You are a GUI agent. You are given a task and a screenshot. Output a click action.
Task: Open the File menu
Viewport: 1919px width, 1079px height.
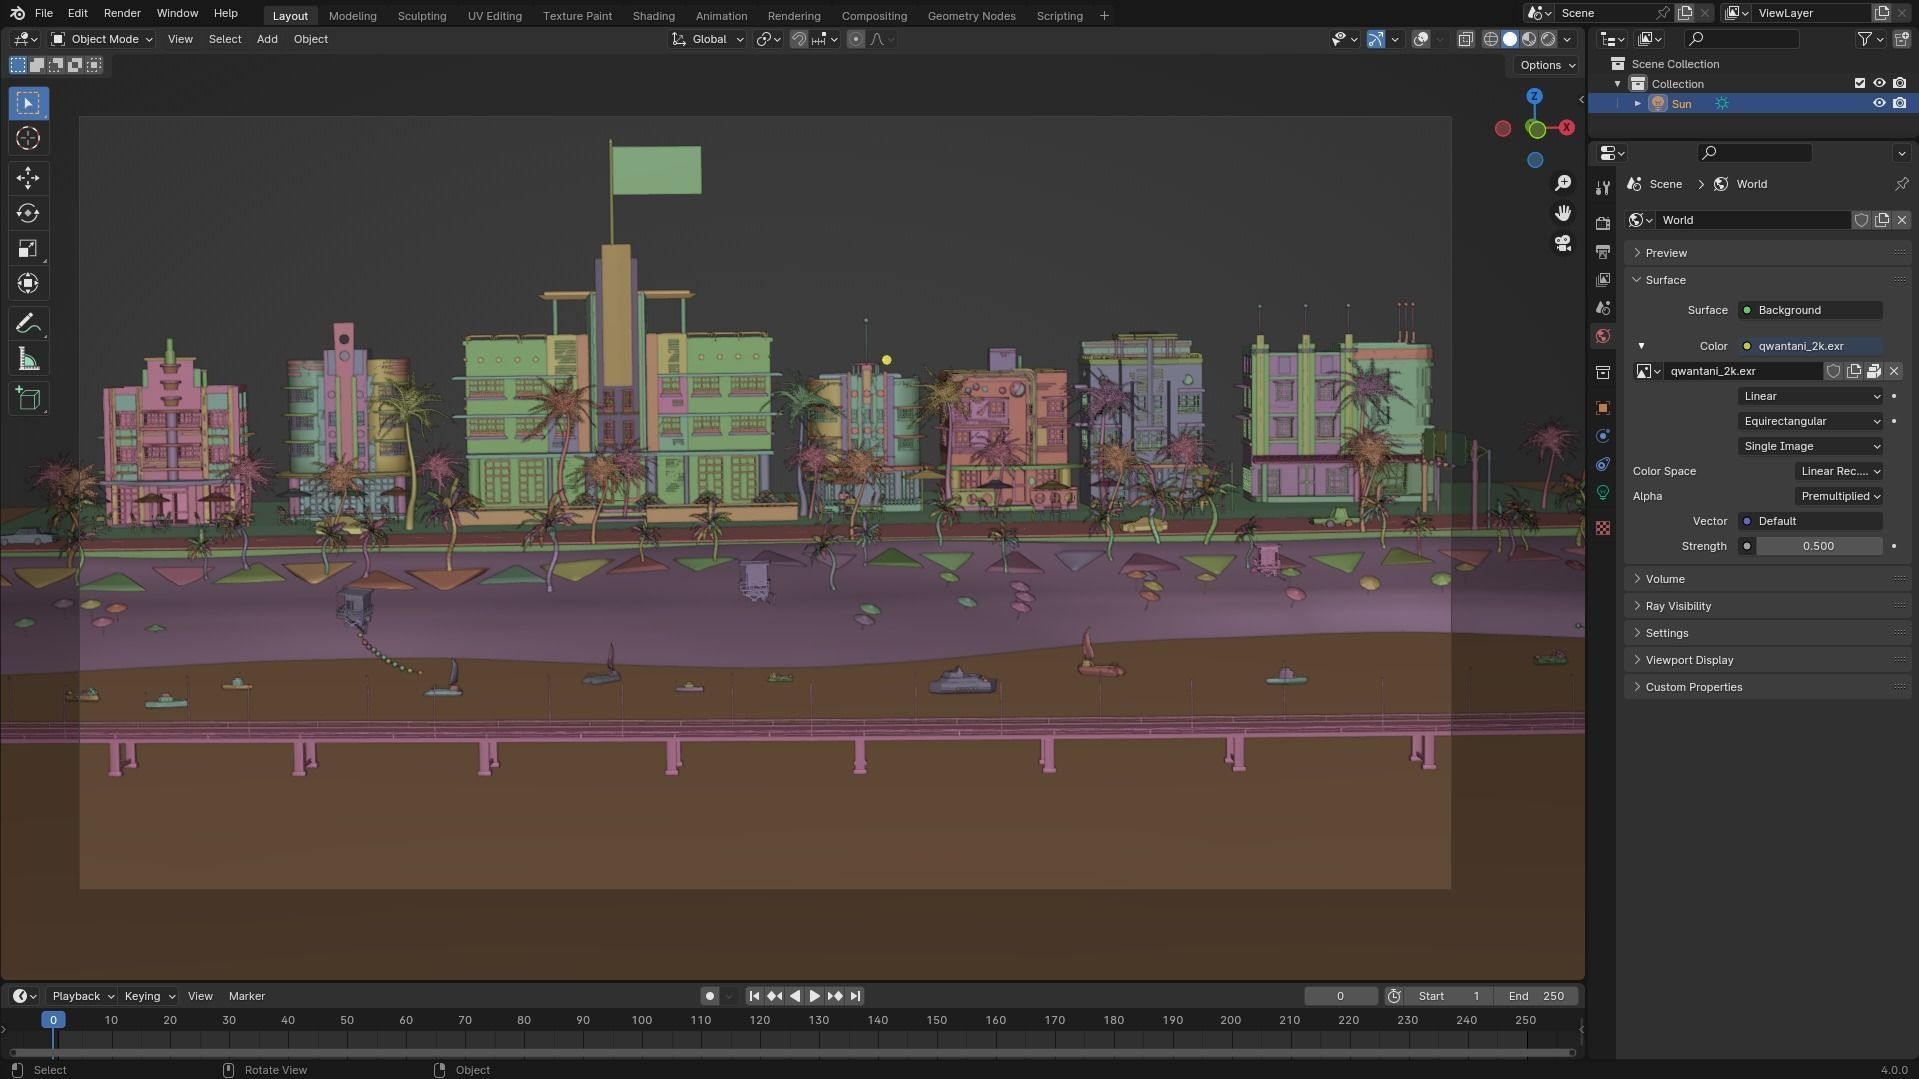[x=44, y=14]
